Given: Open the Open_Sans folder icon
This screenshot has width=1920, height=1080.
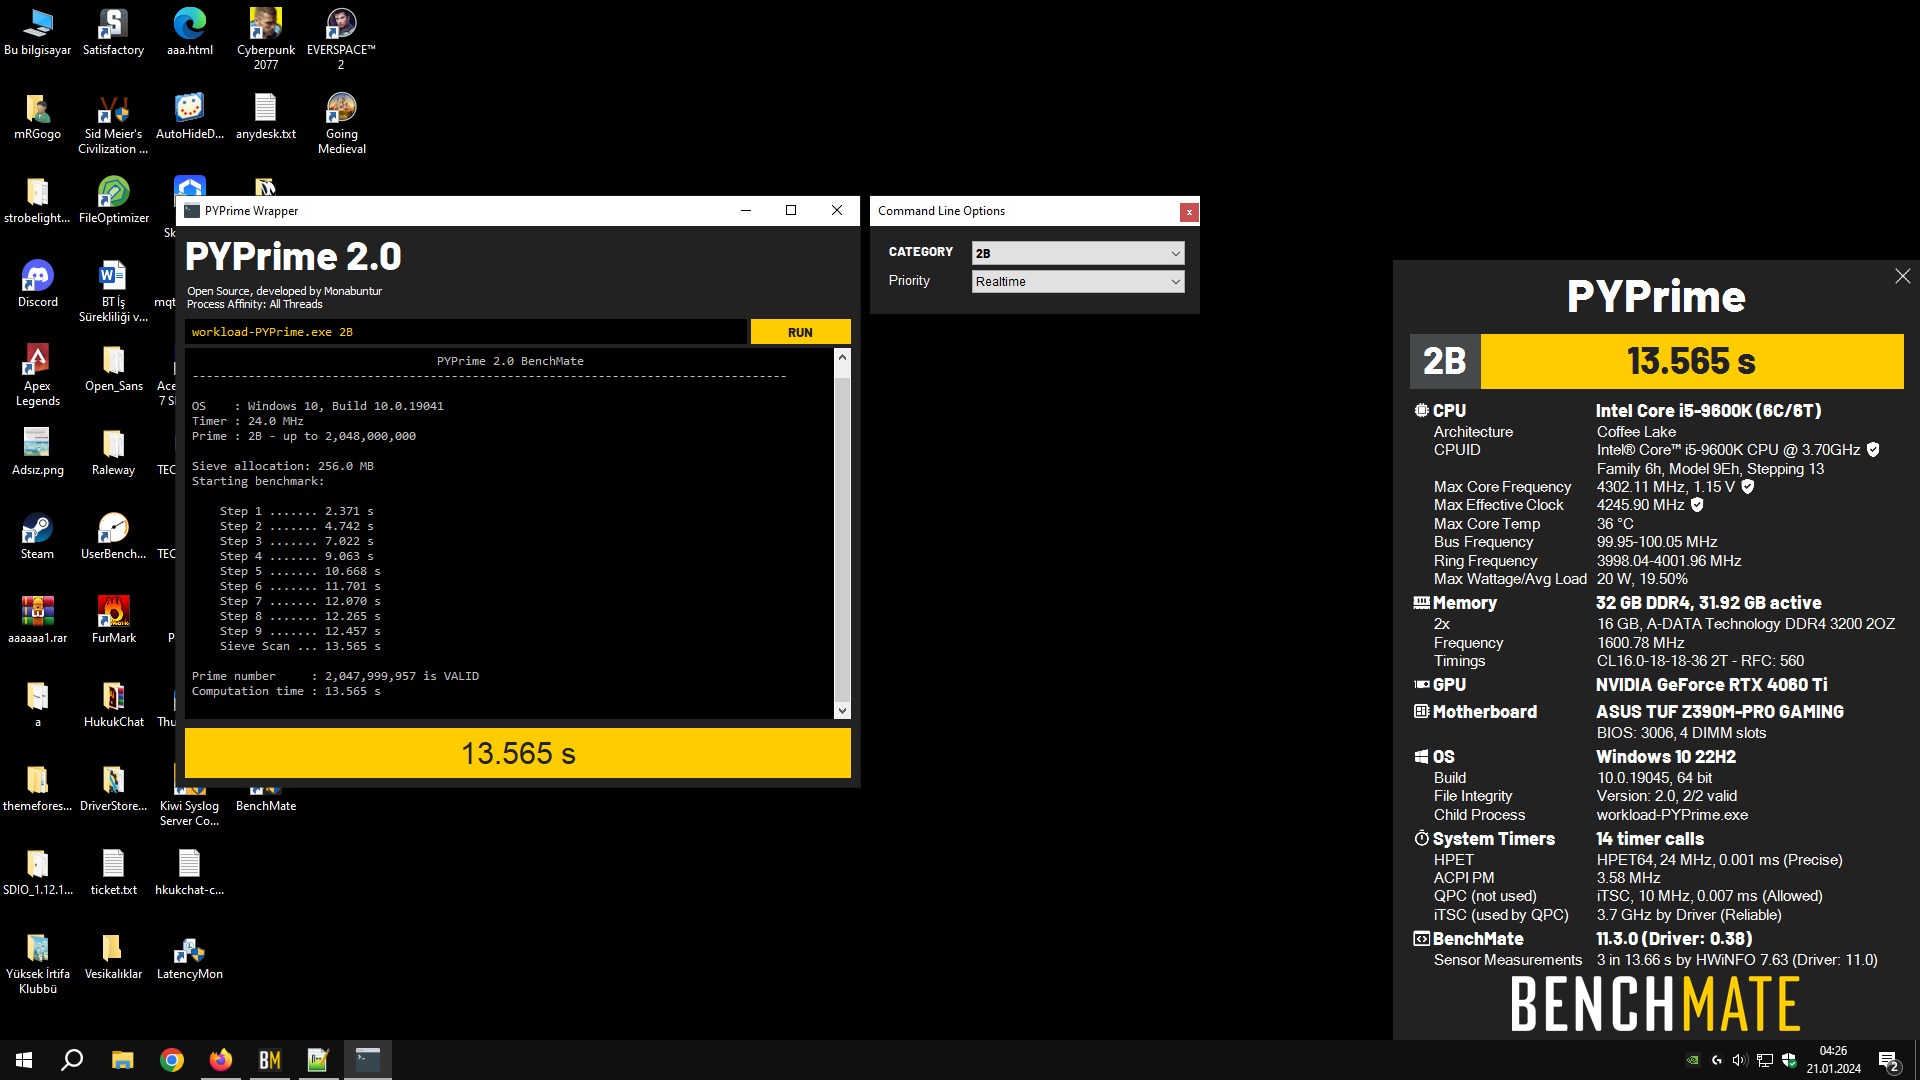Looking at the screenshot, I should (113, 368).
